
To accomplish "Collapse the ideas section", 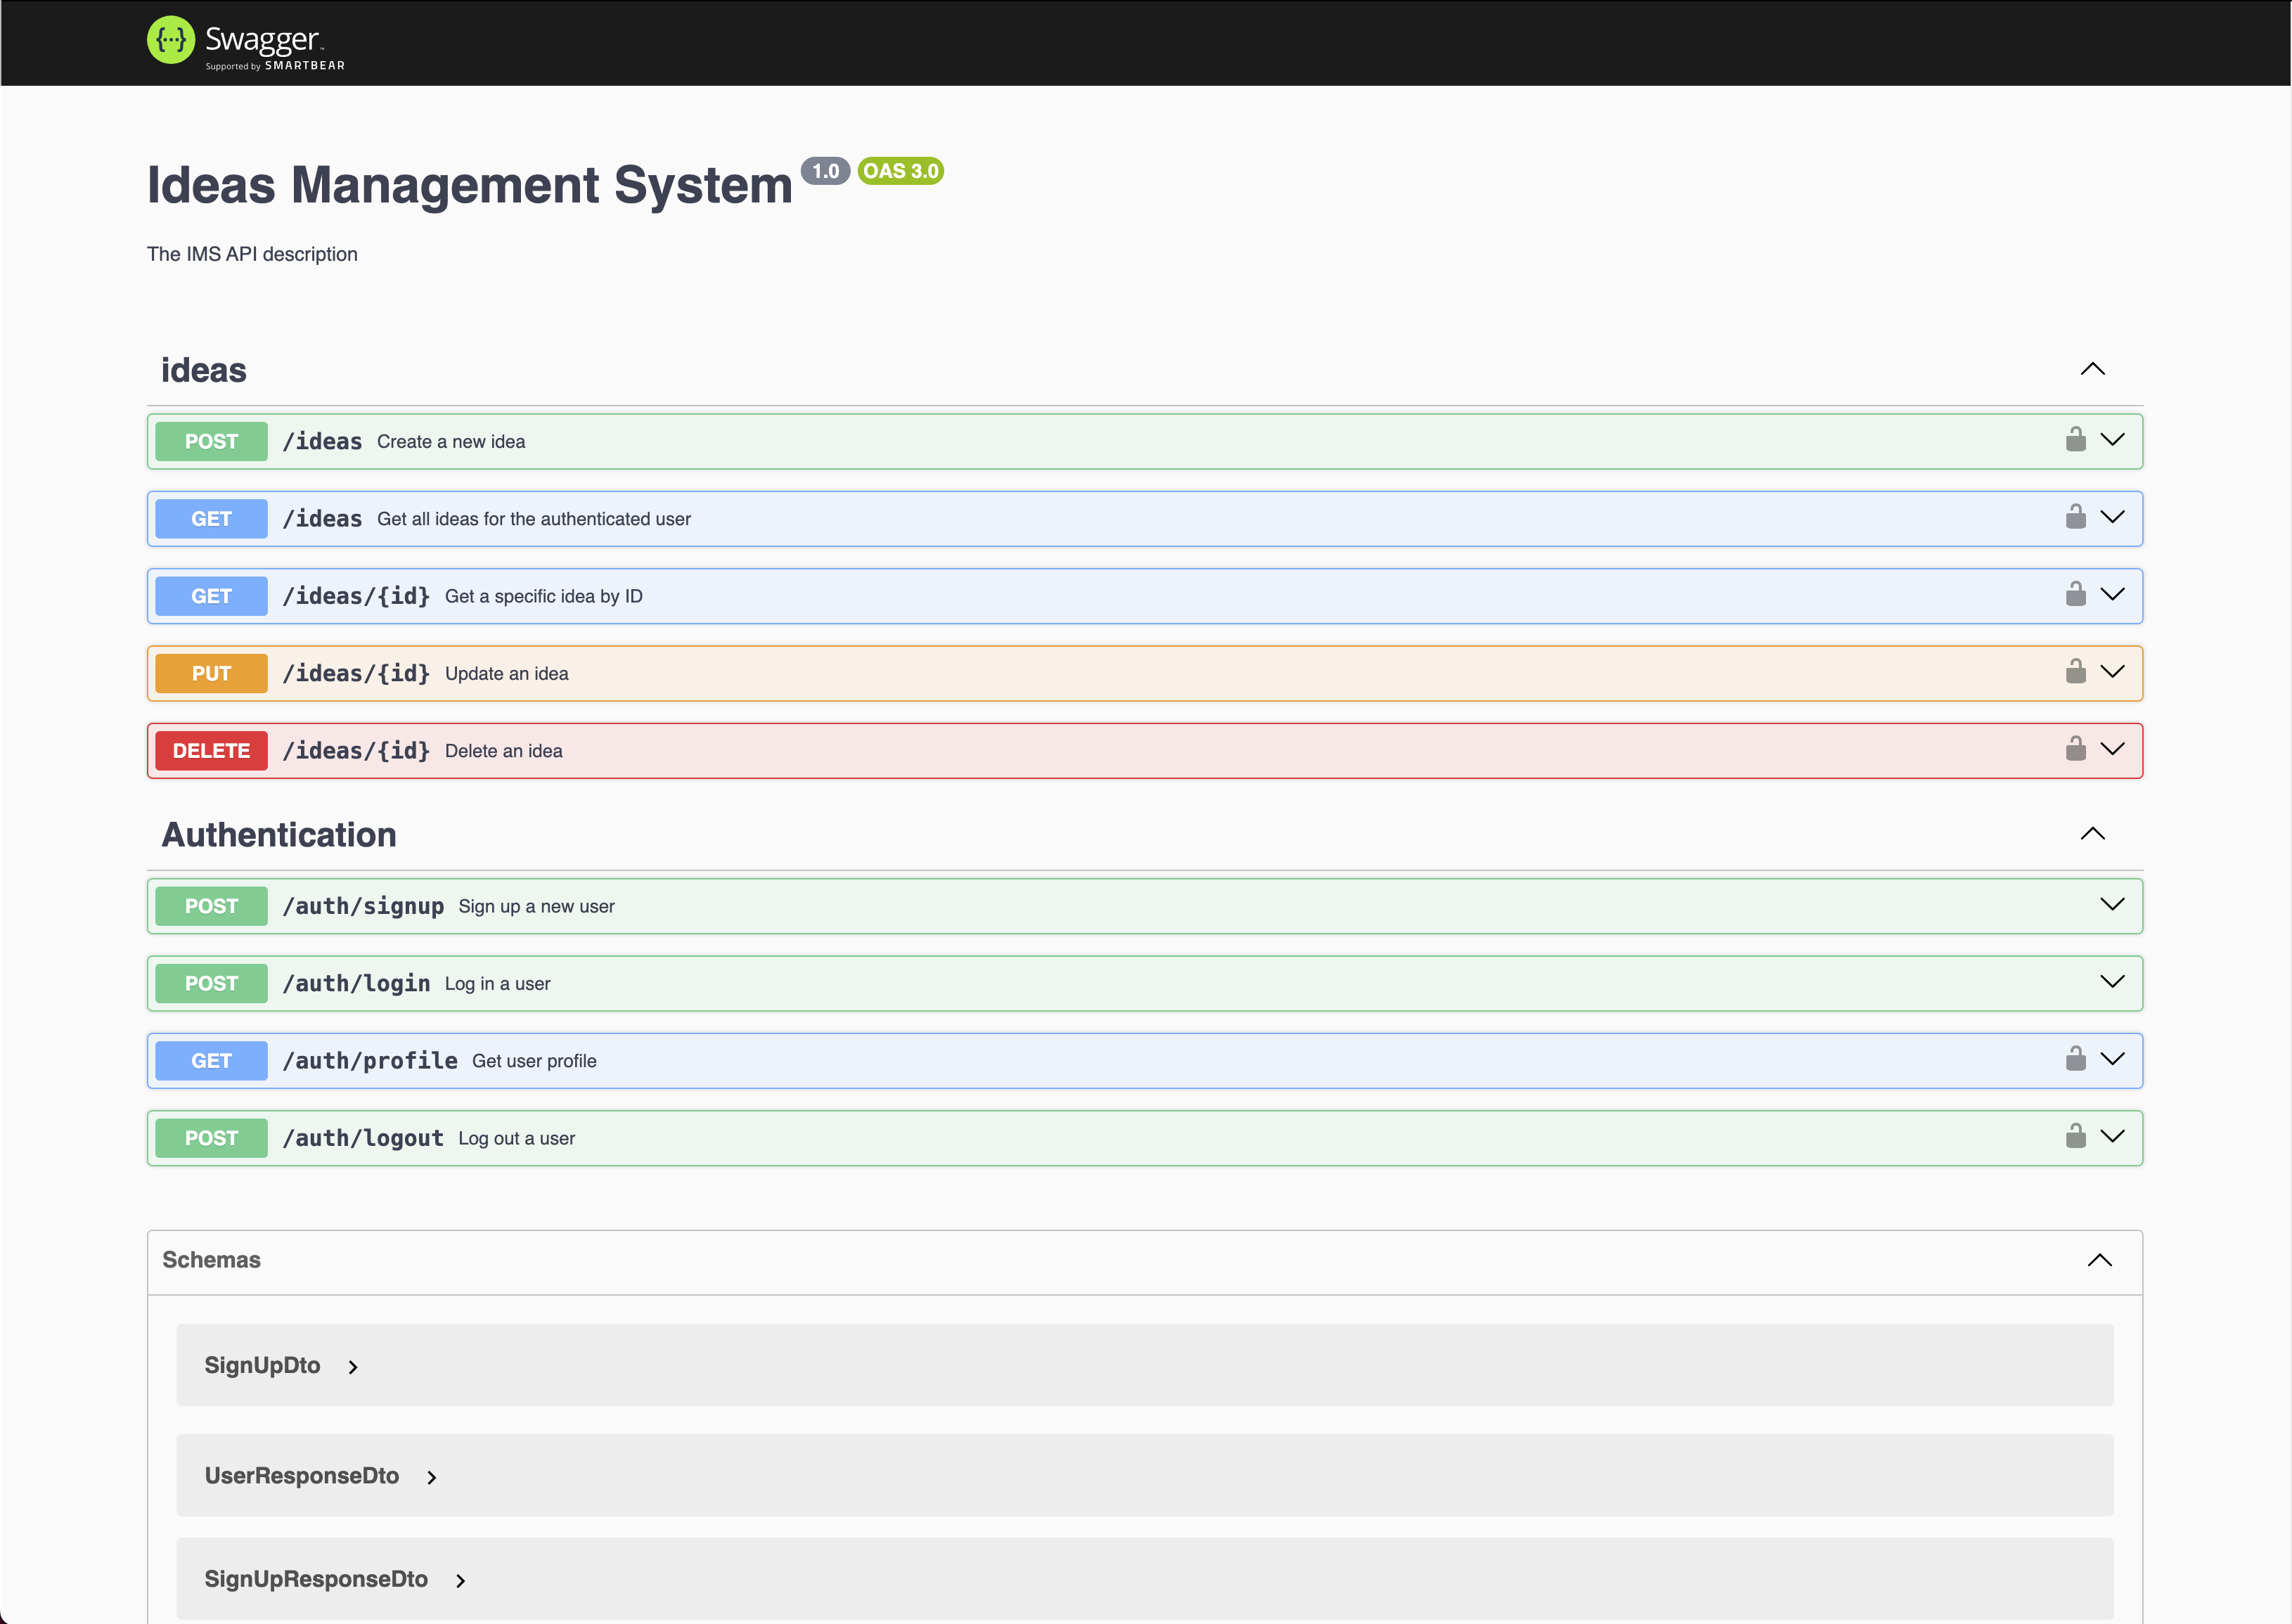I will (x=2092, y=369).
